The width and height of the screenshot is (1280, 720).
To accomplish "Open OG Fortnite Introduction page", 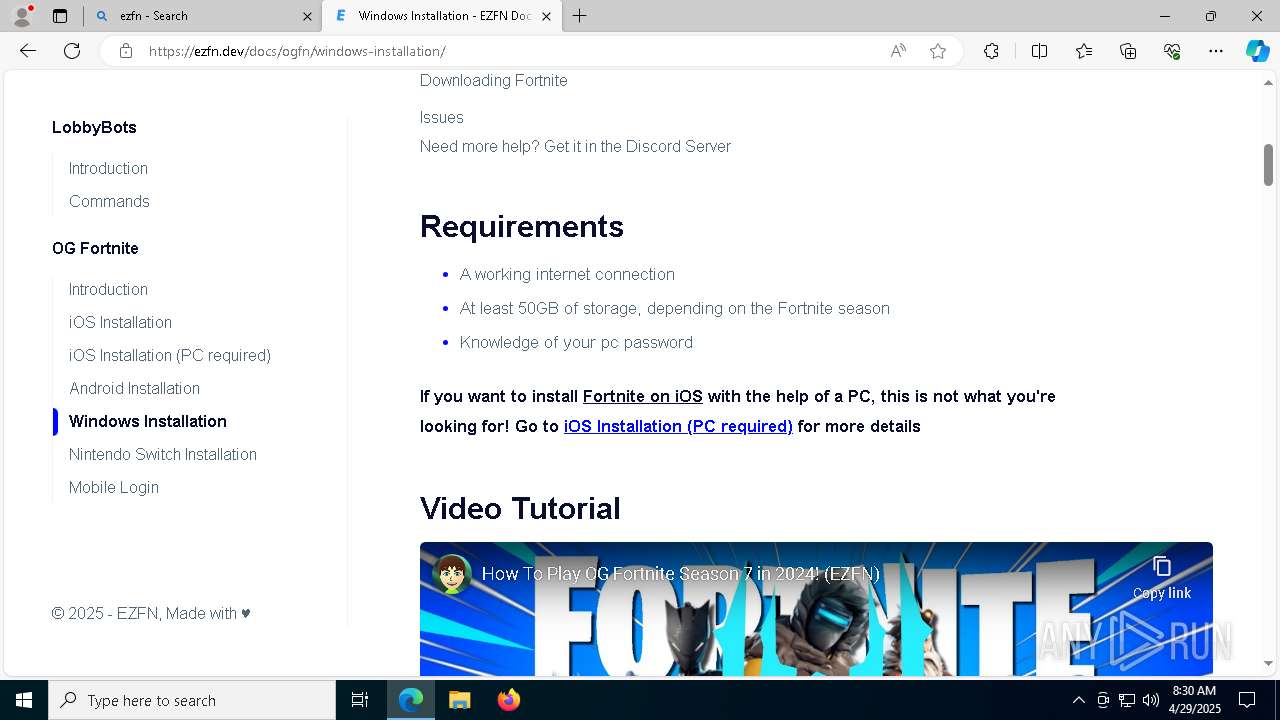I will pos(108,289).
